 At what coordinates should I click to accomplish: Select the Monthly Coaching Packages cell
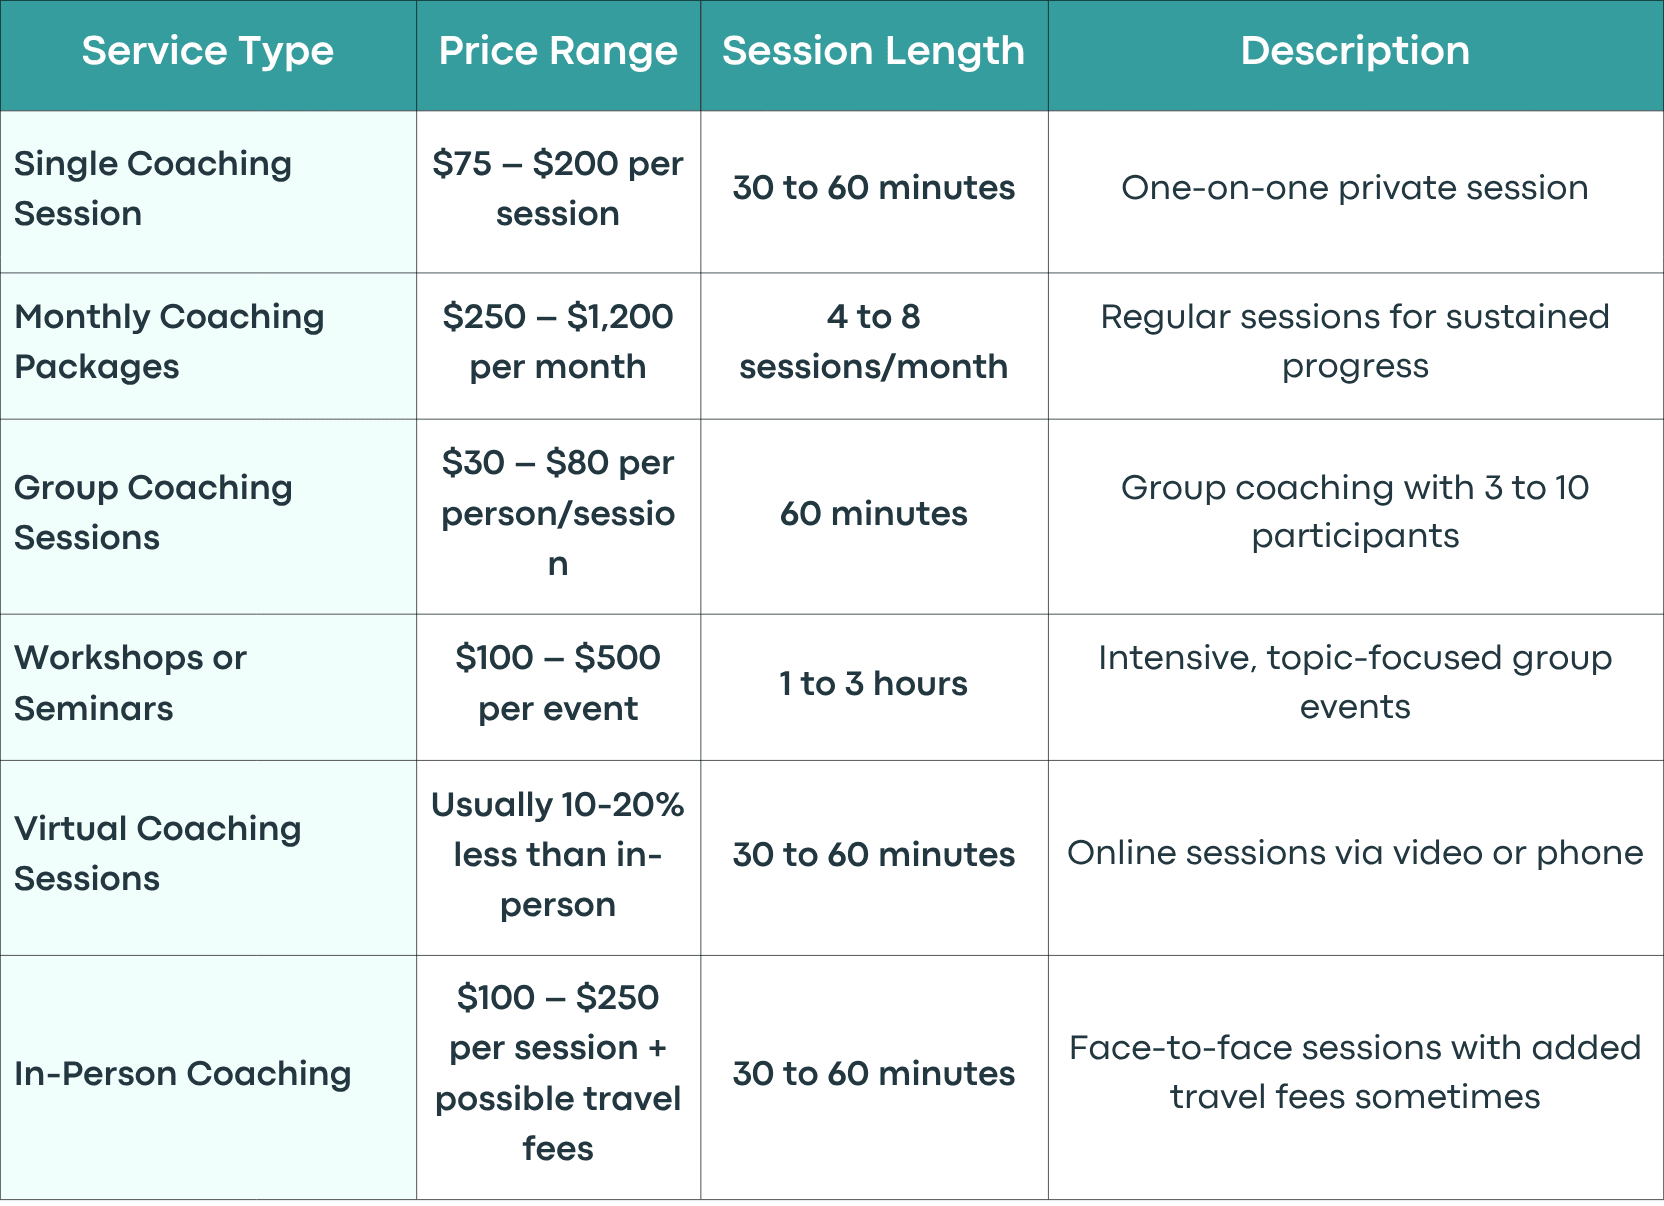[x=208, y=346]
